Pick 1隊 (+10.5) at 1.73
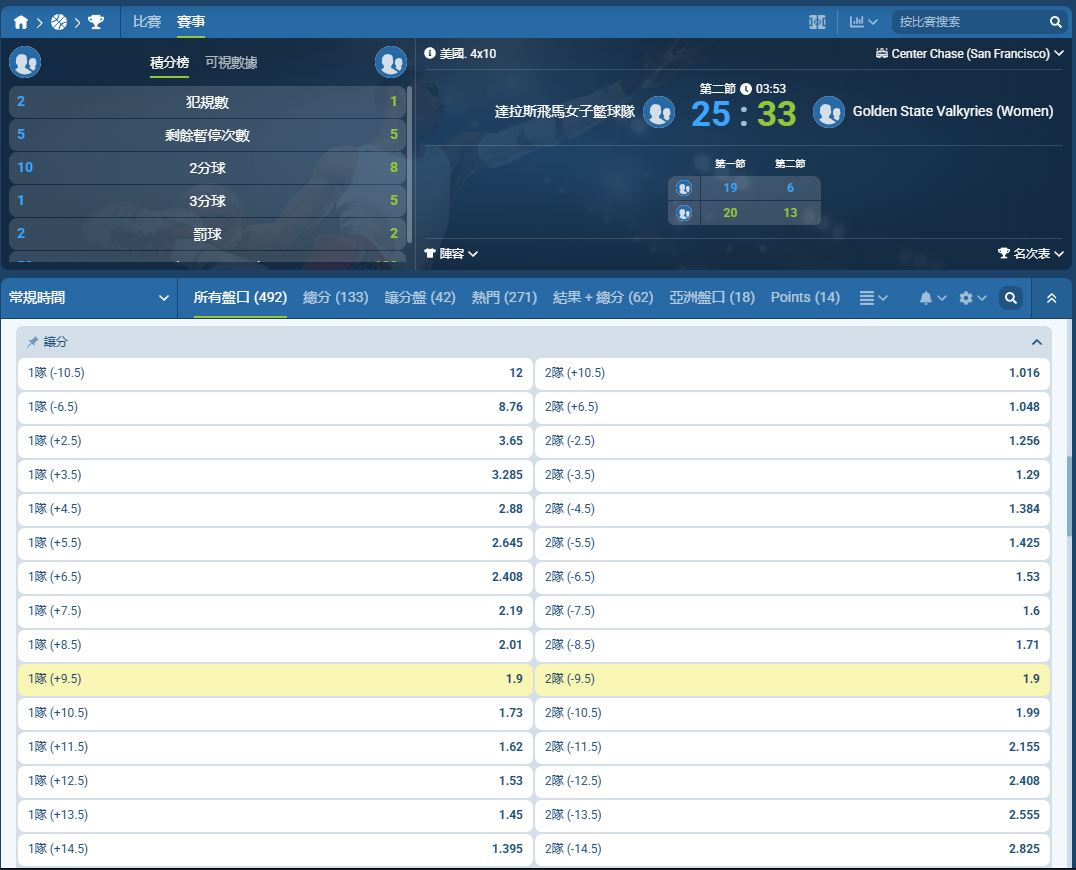 (x=275, y=713)
